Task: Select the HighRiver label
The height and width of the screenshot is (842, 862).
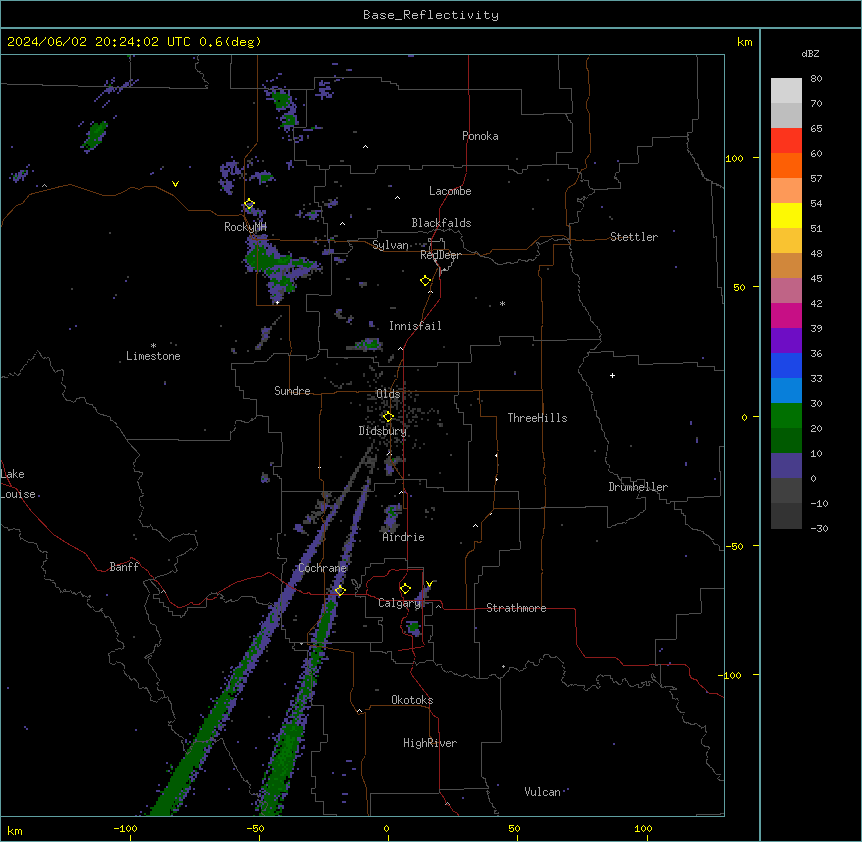Action: click(x=430, y=743)
